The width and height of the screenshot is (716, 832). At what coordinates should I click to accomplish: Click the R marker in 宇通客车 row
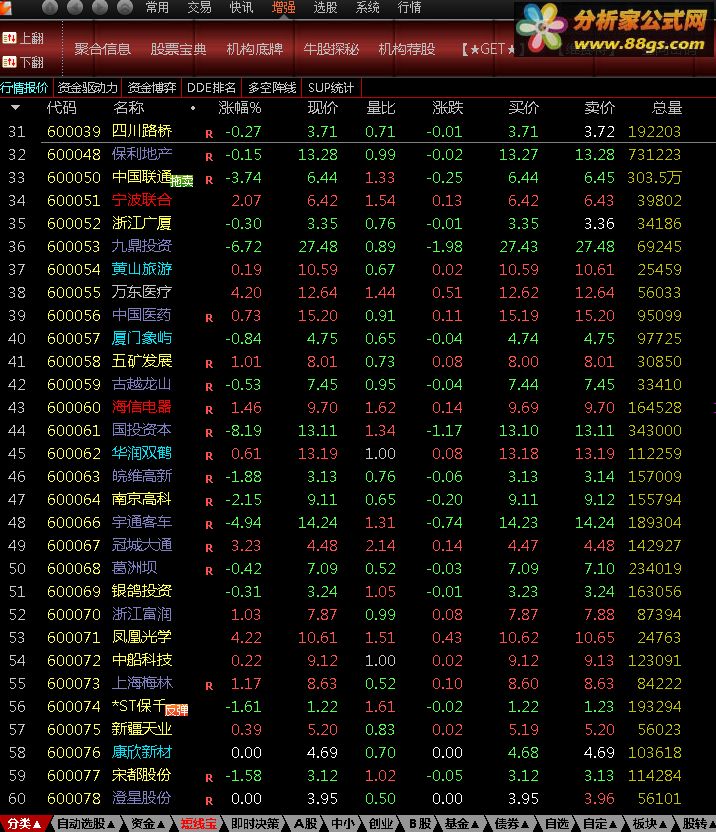click(x=209, y=525)
